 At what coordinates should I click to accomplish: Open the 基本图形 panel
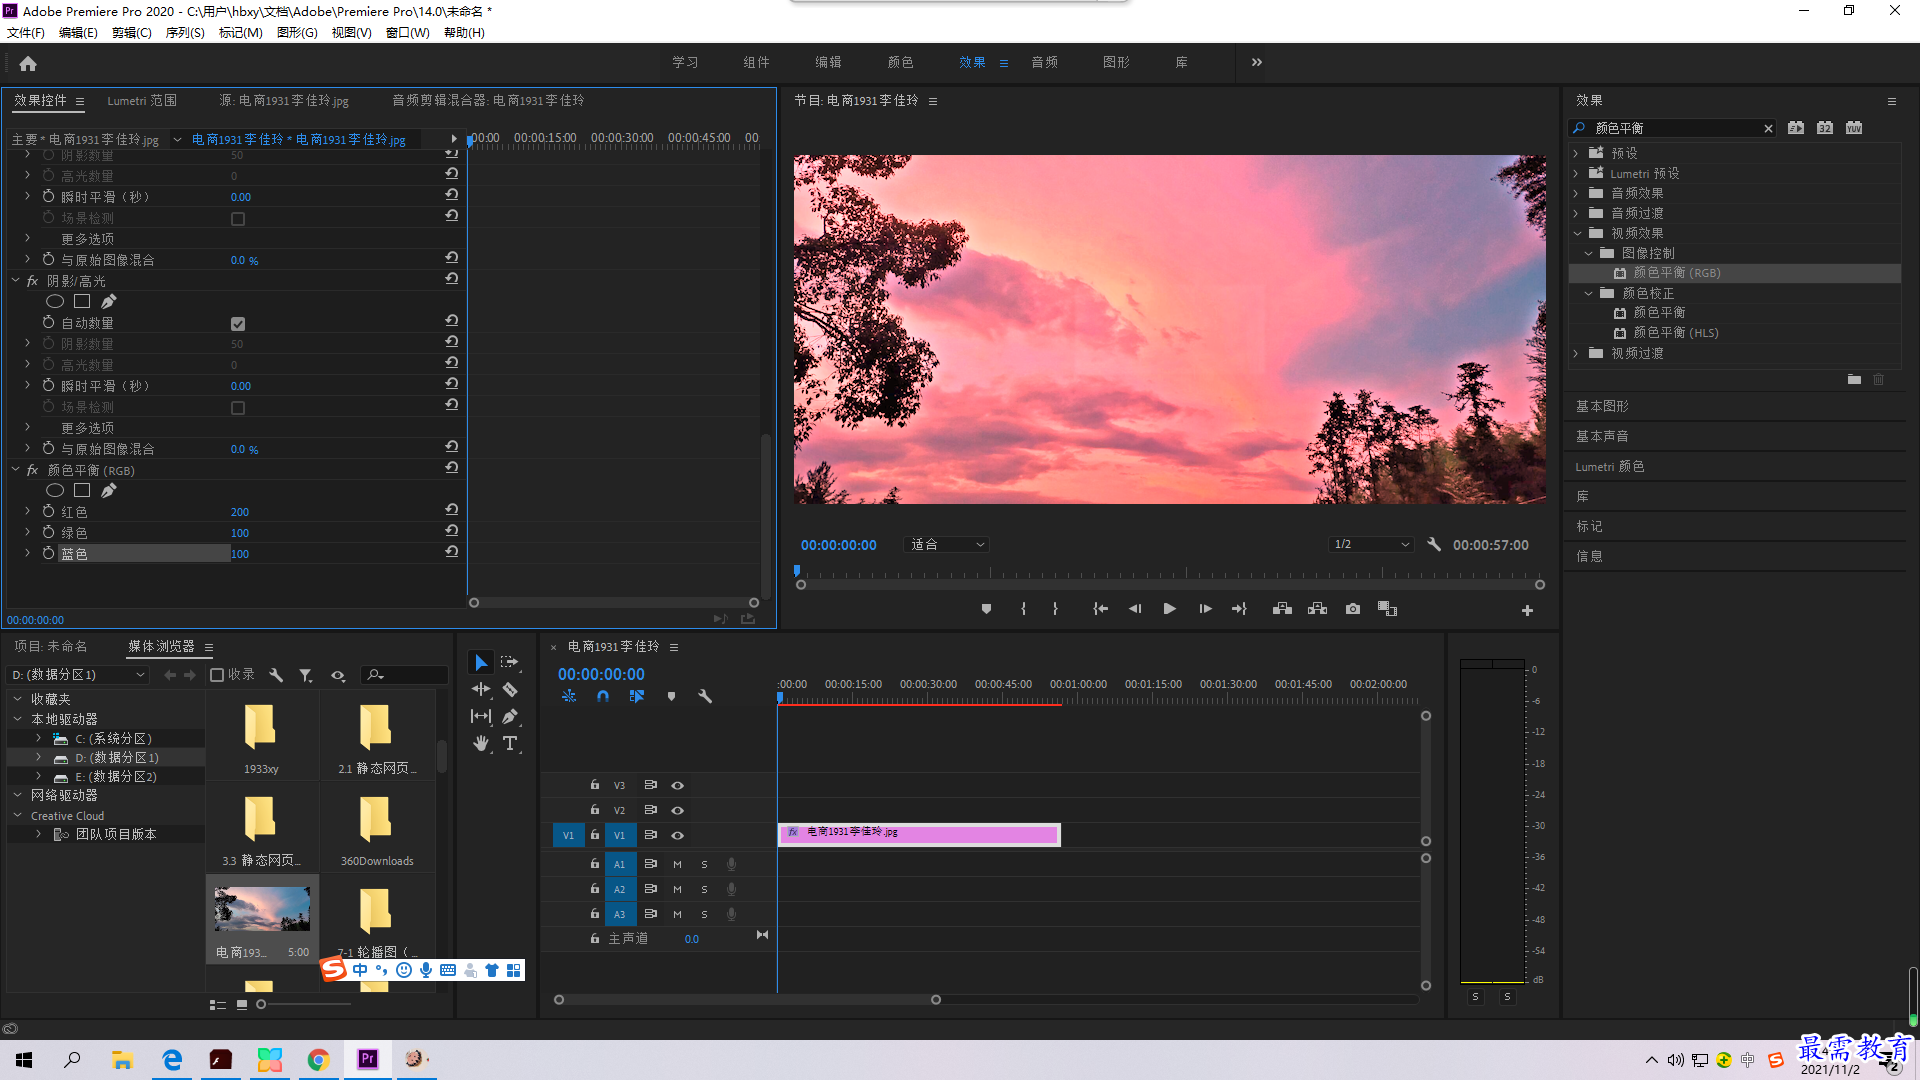[x=1602, y=406]
